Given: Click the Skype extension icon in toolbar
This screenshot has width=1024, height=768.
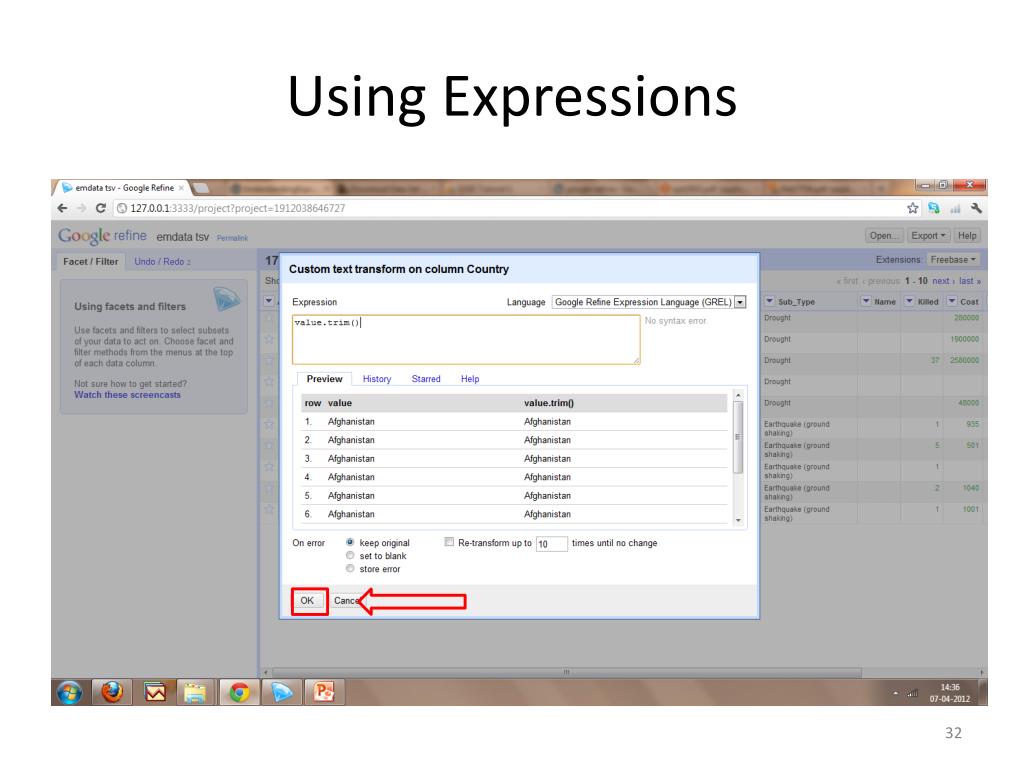Looking at the screenshot, I should (934, 208).
